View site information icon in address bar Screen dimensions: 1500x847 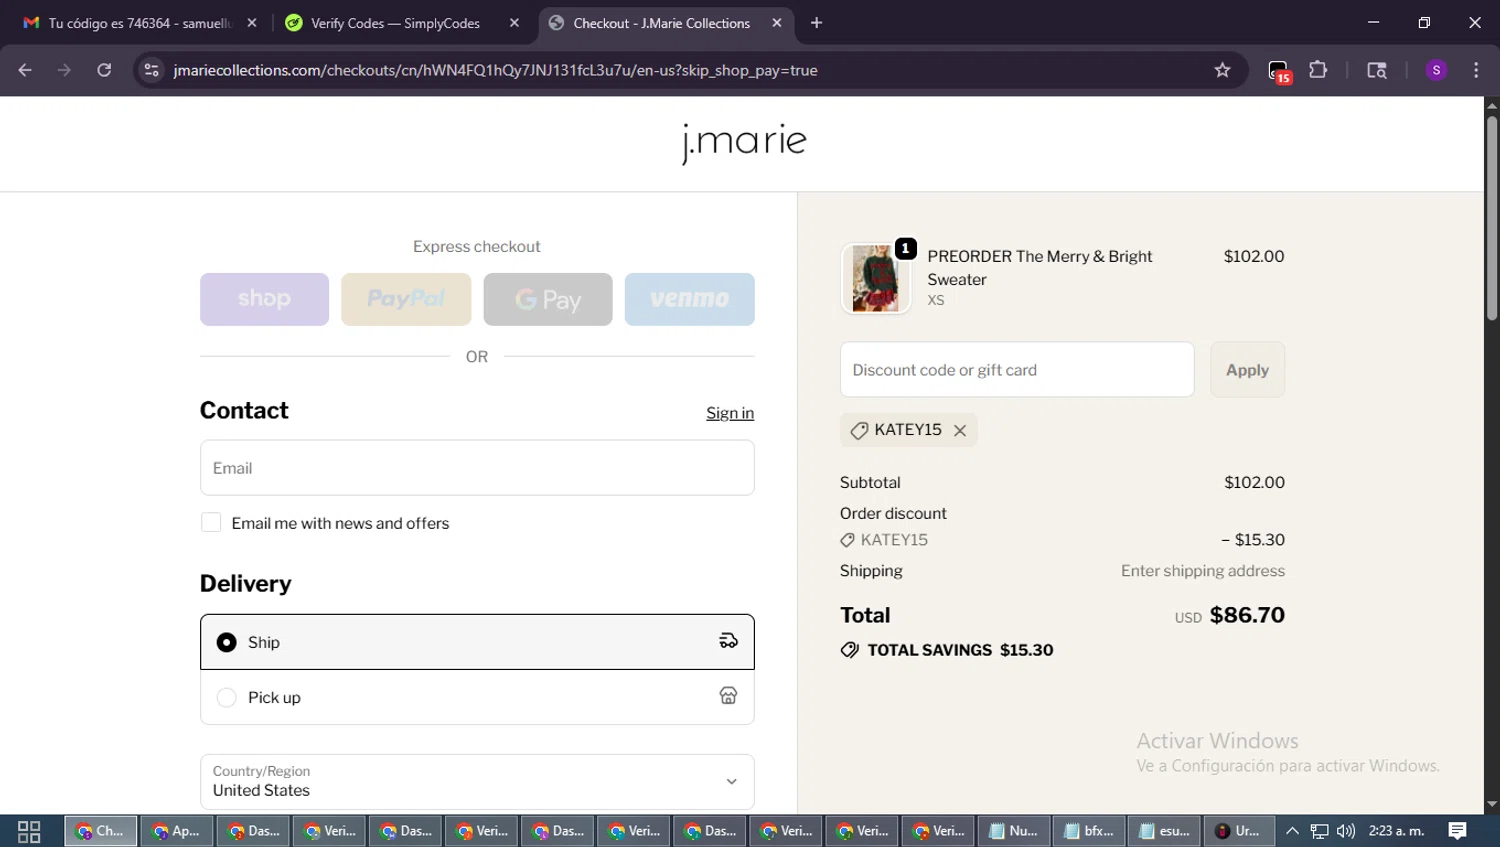point(151,70)
